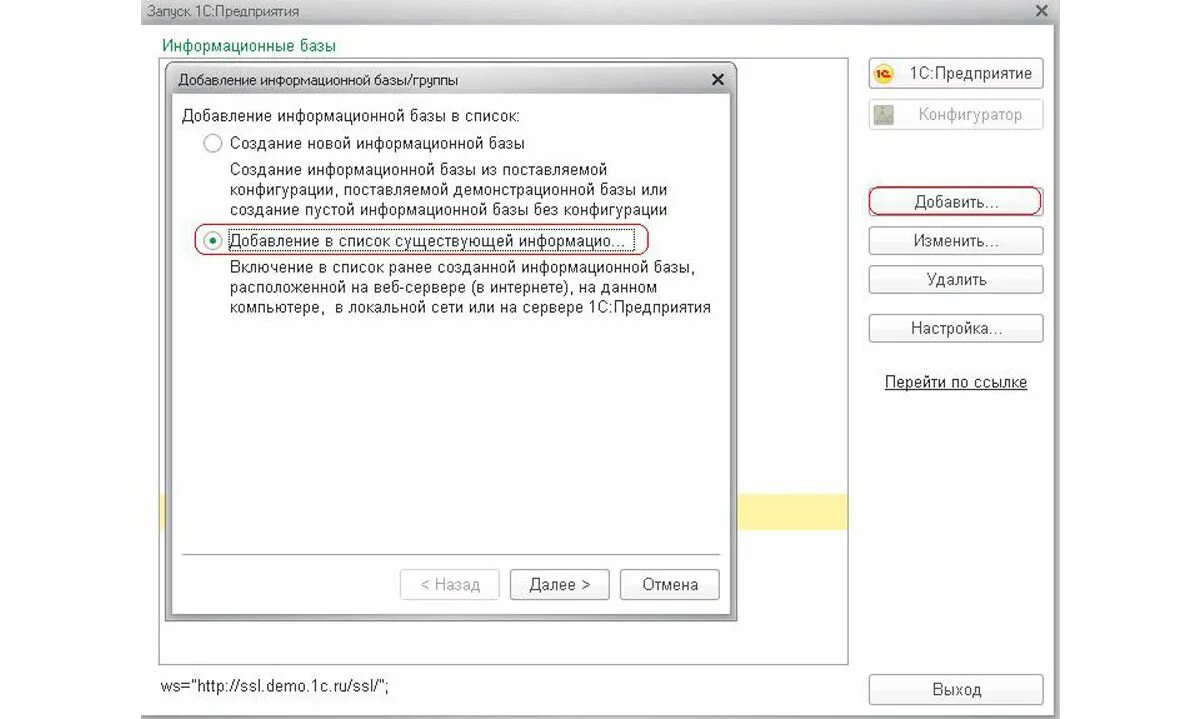Click the 1C logo icon on launch button

(883, 74)
